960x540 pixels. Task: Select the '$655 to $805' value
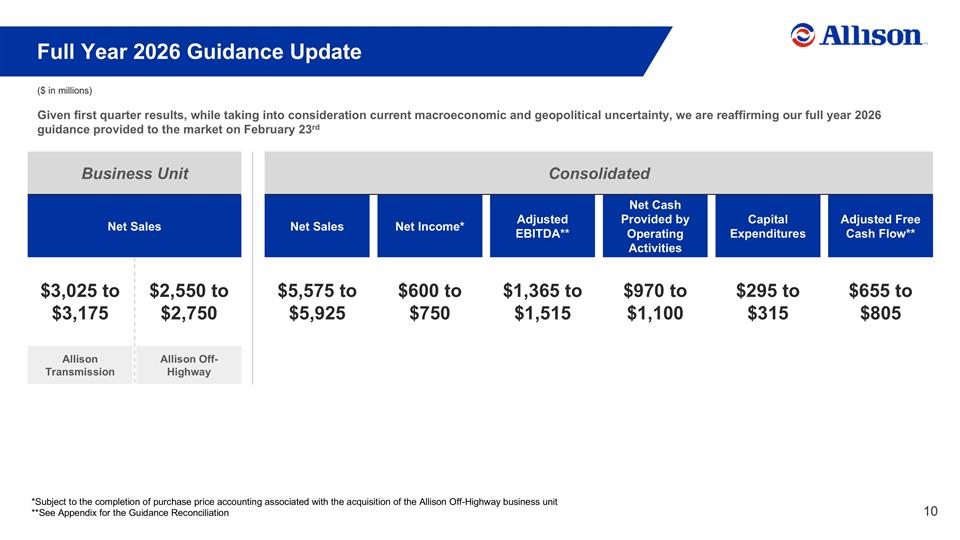880,302
